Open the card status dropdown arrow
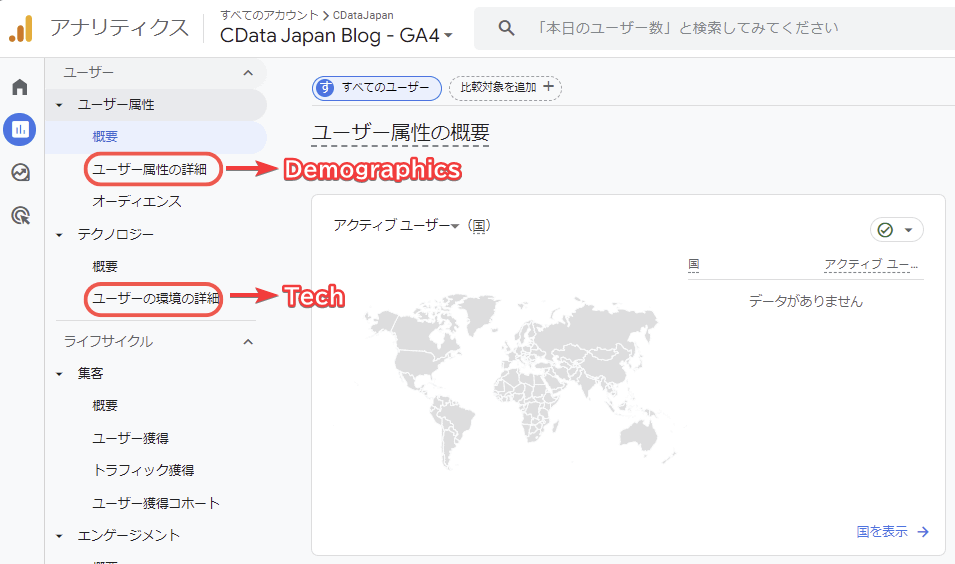 [908, 230]
